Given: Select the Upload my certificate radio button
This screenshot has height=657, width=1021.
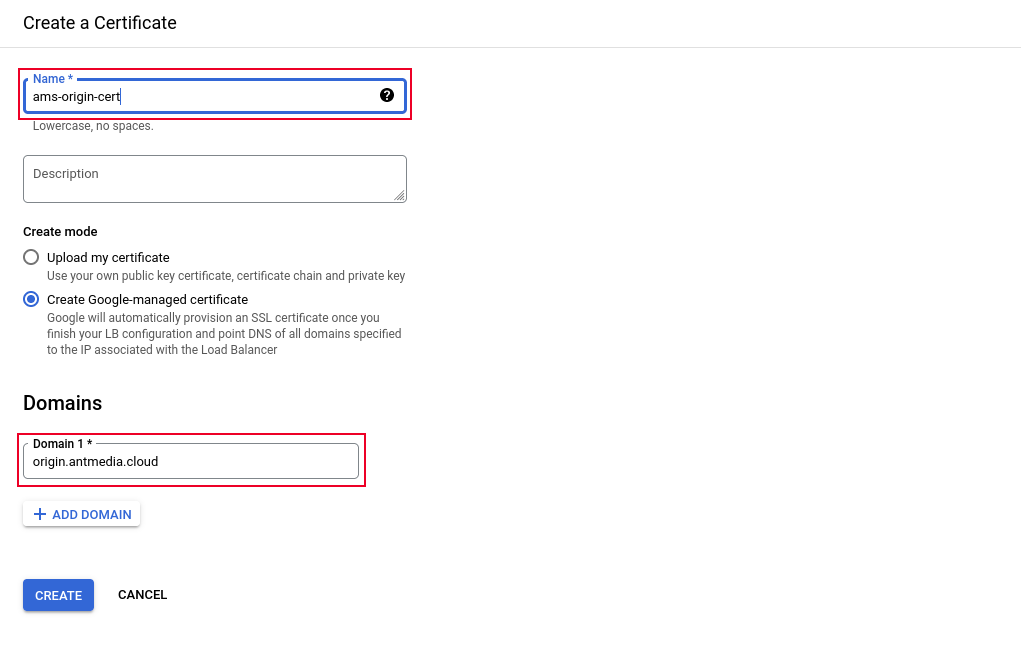Looking at the screenshot, I should click(31, 257).
